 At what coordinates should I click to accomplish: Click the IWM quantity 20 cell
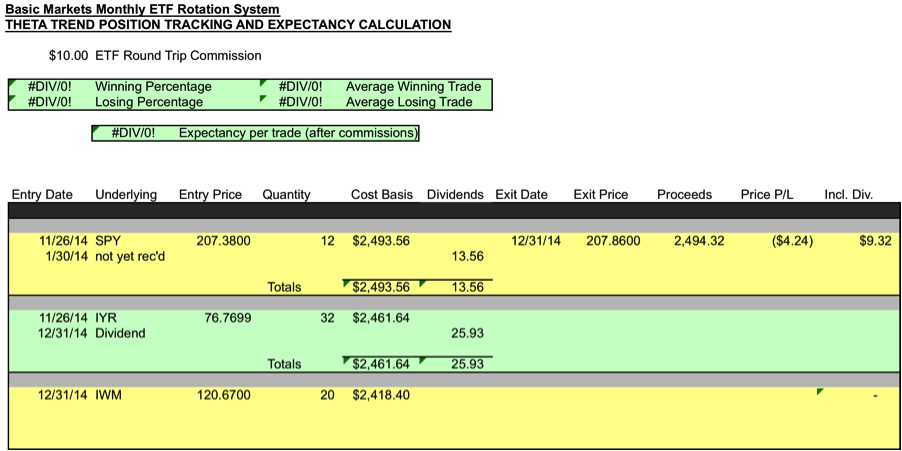click(x=327, y=395)
